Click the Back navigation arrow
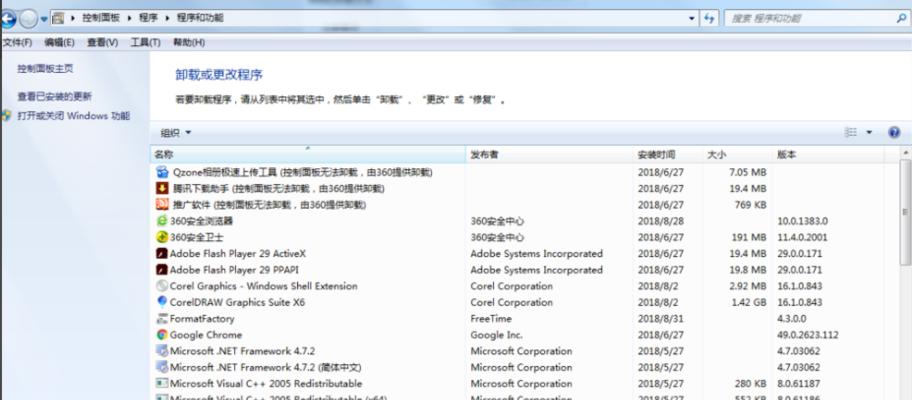 8,19
